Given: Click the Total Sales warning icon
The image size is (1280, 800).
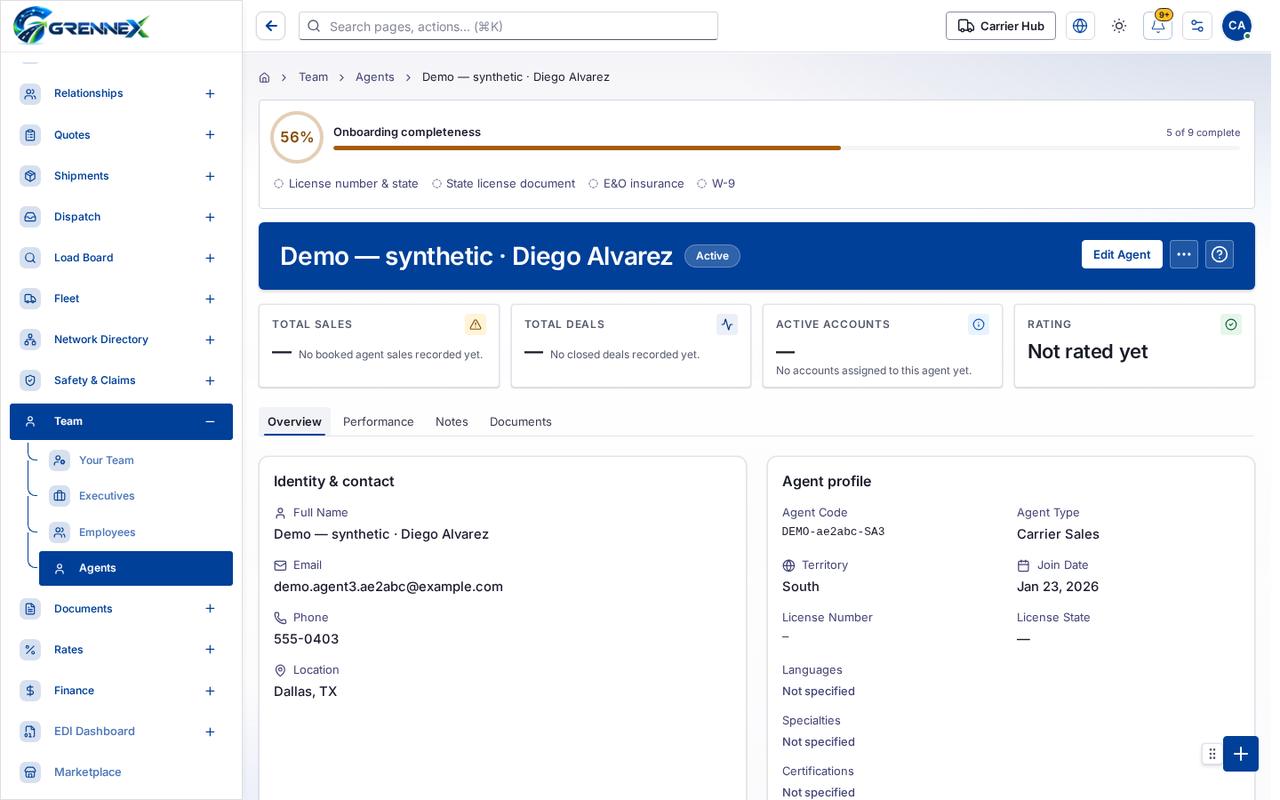Looking at the screenshot, I should [475, 324].
